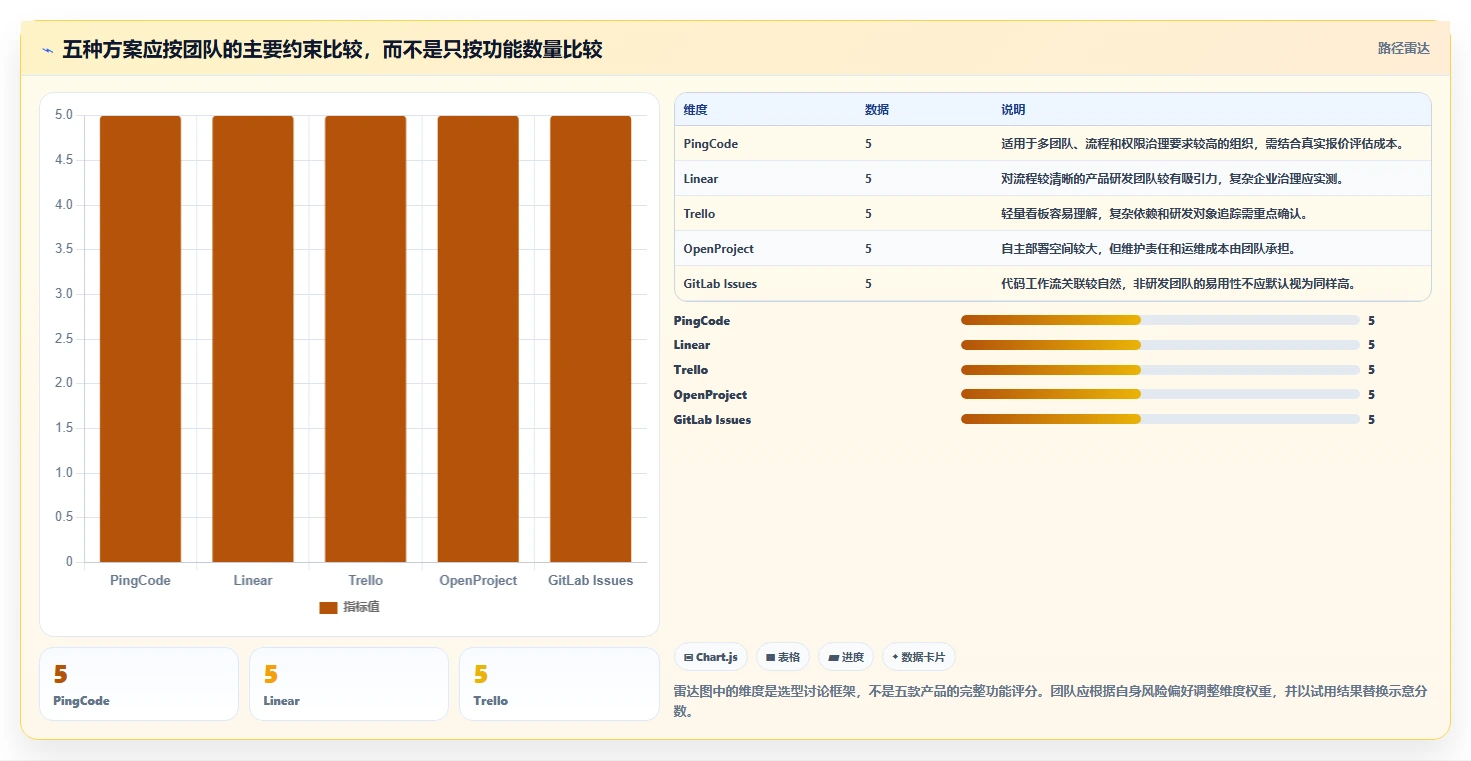Click the OpenProject label on the chart x-axis
This screenshot has height=761, width=1471.
(478, 580)
